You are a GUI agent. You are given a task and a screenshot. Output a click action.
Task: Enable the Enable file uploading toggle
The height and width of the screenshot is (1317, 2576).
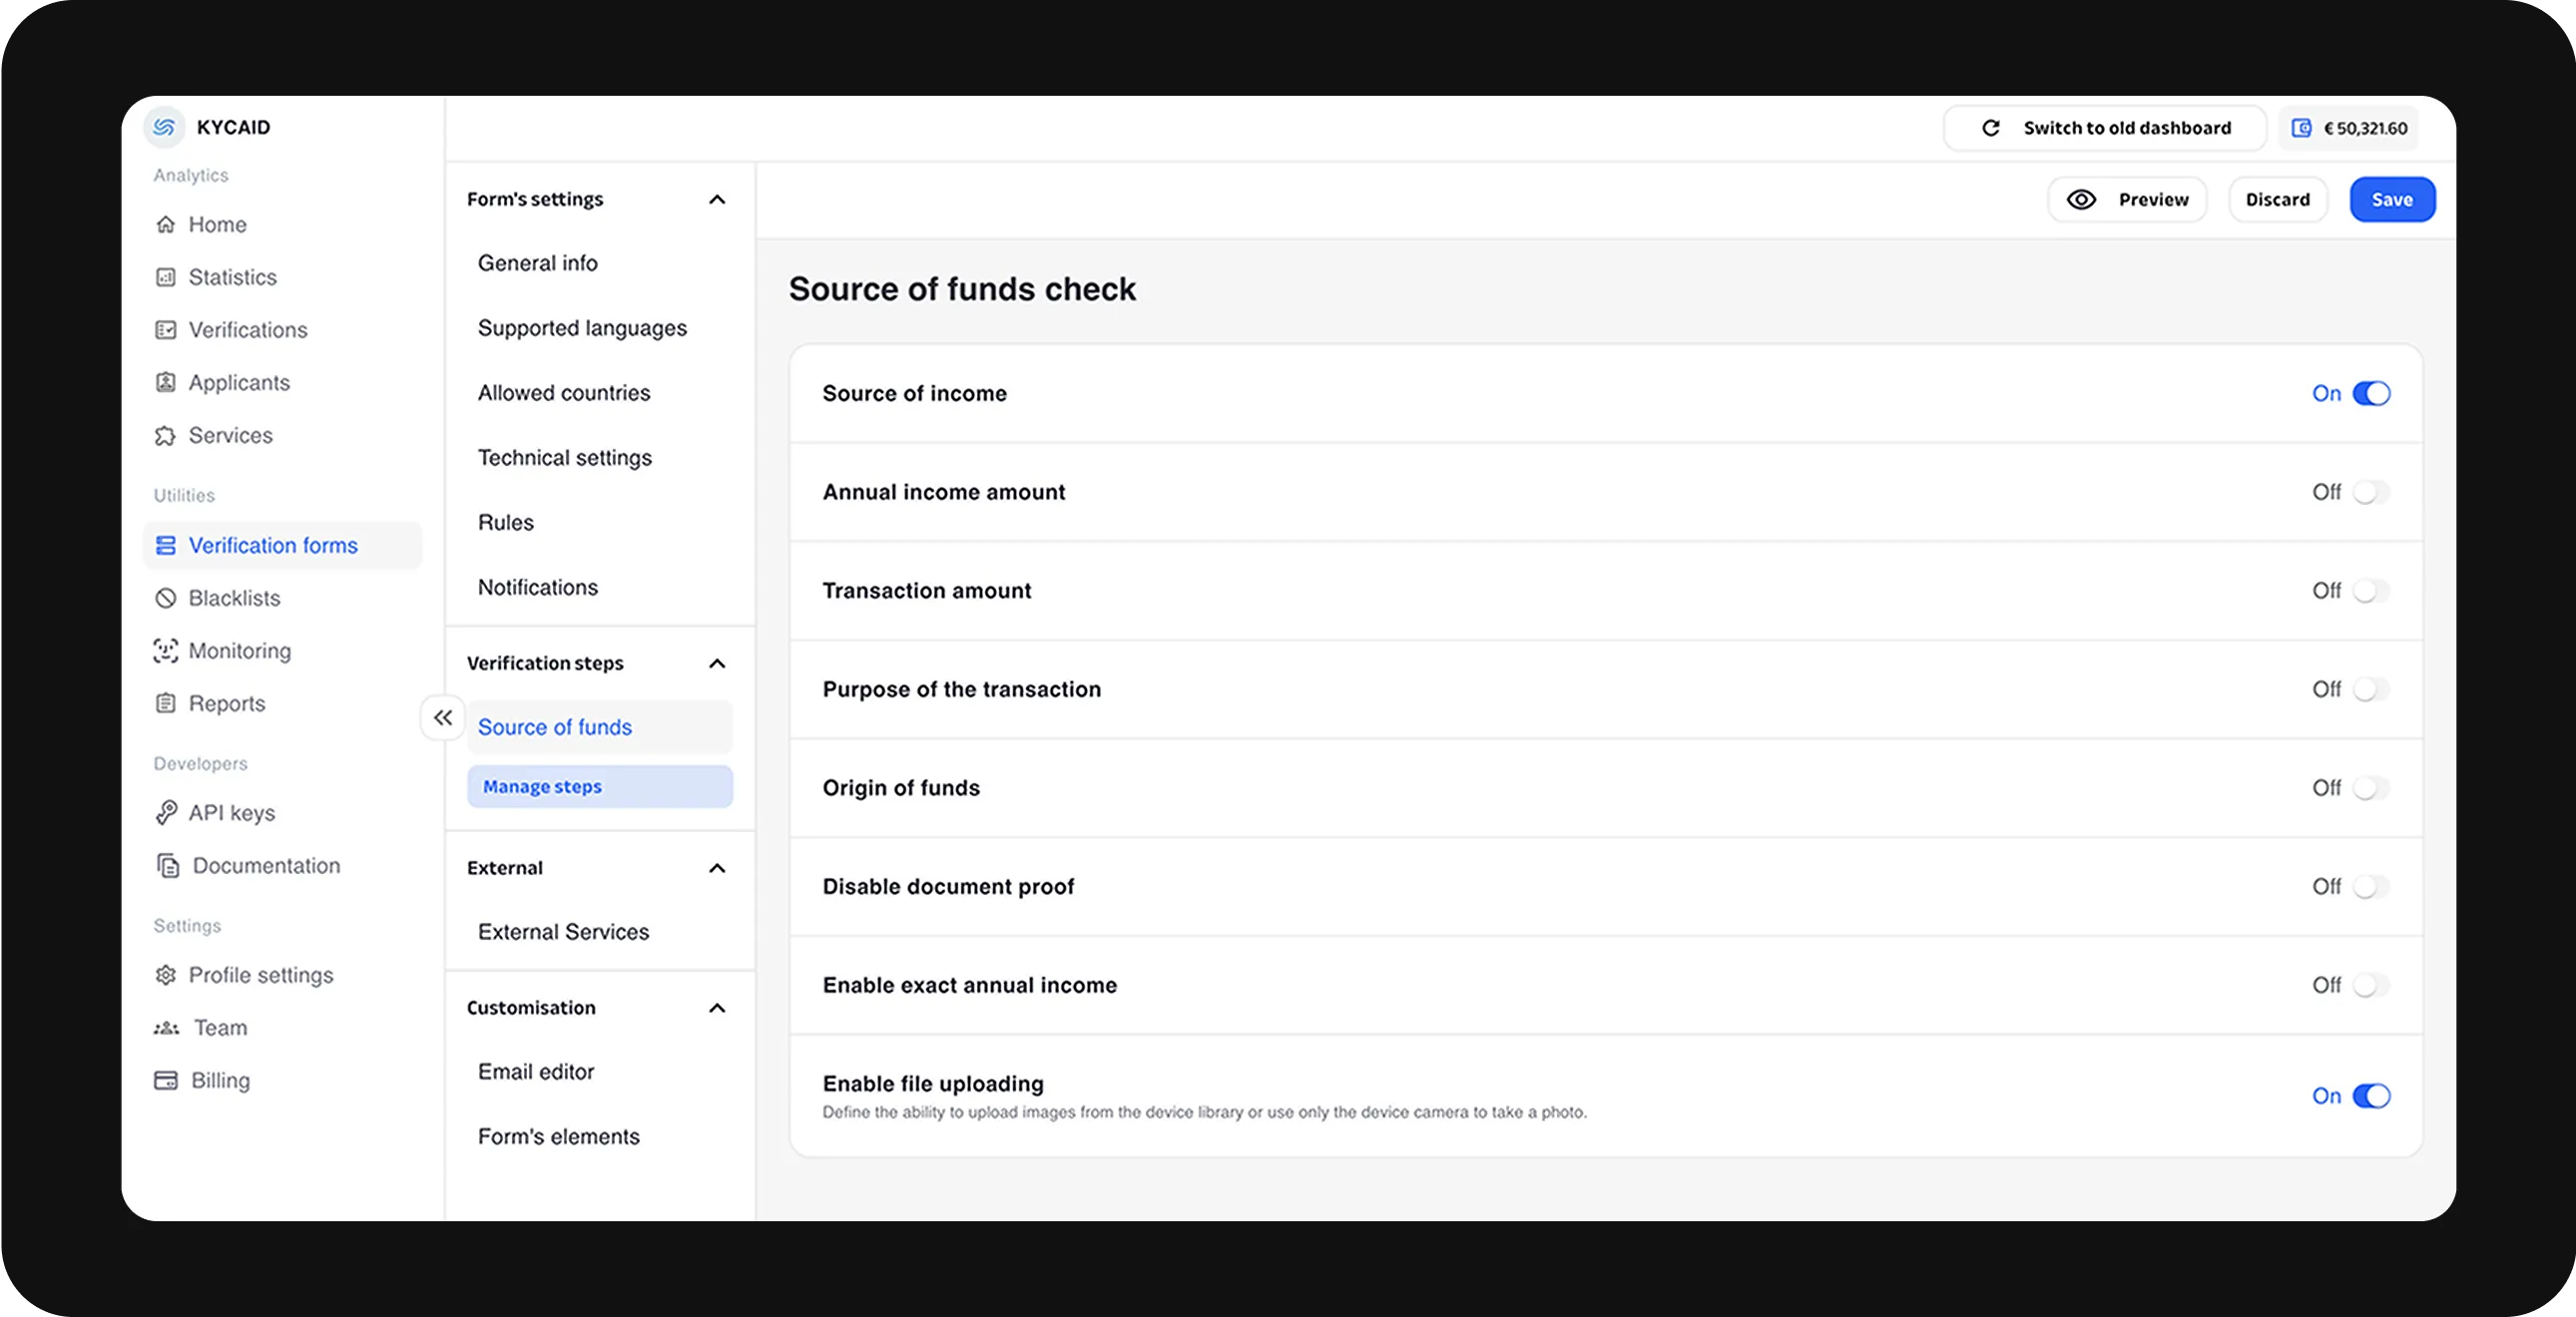pyautogui.click(x=2372, y=1096)
